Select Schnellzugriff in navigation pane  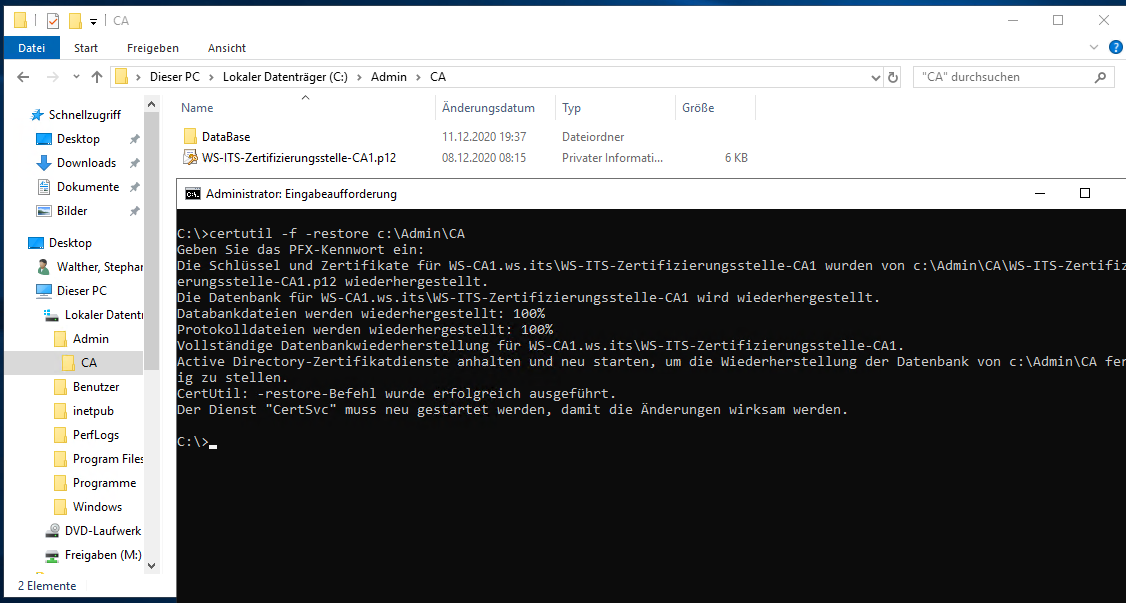[x=84, y=115]
